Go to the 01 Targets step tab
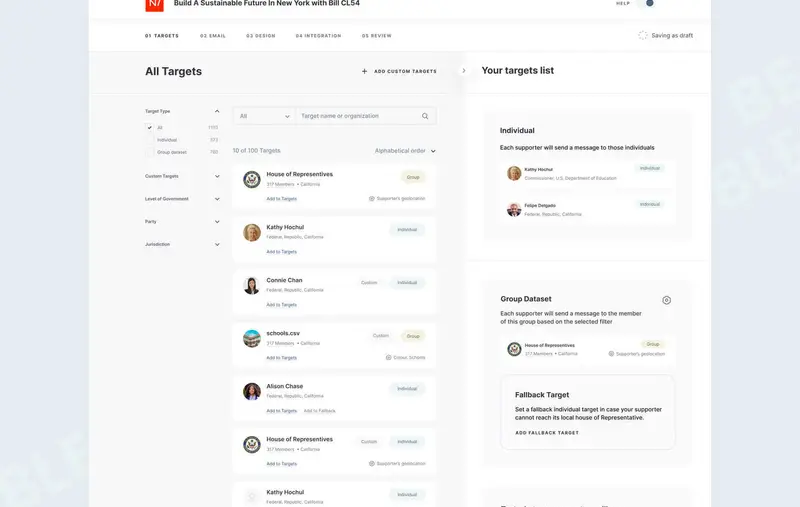 [x=162, y=36]
